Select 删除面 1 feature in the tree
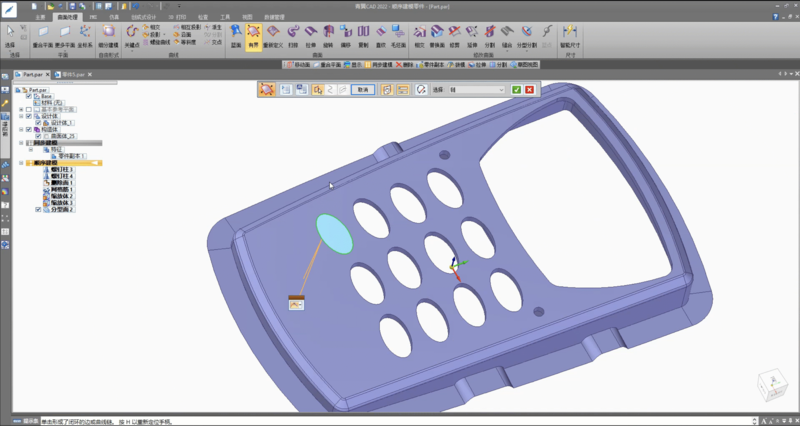This screenshot has height=426, width=800. 62,183
